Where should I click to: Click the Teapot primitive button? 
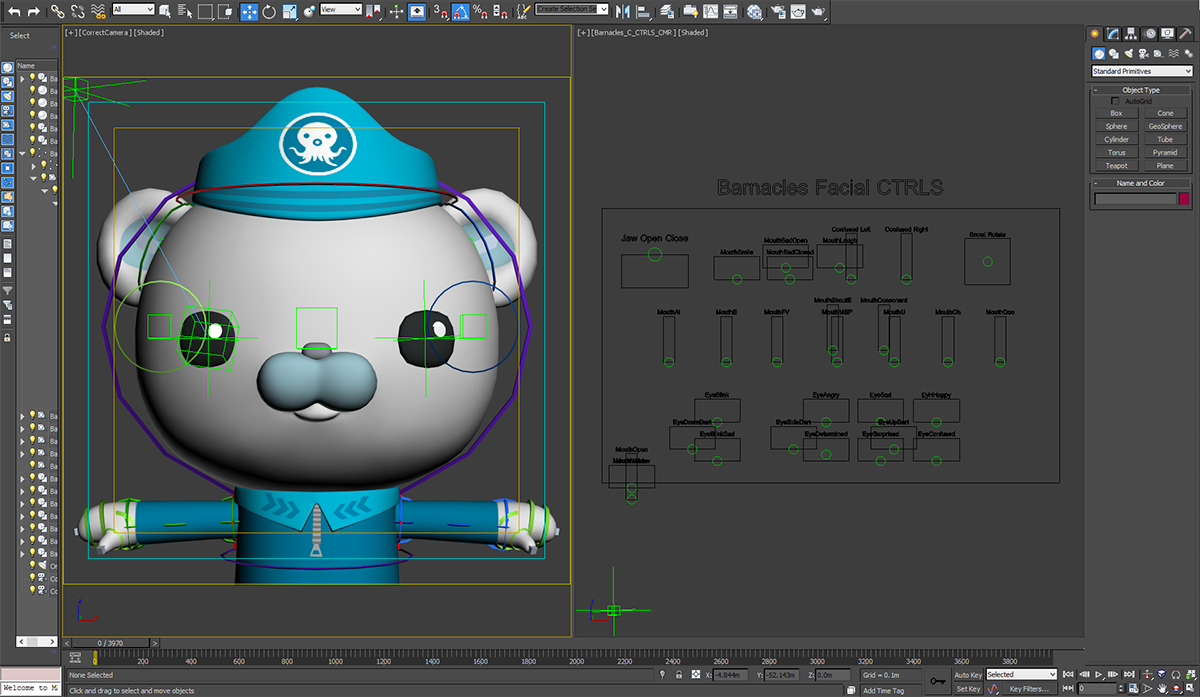[x=1116, y=166]
